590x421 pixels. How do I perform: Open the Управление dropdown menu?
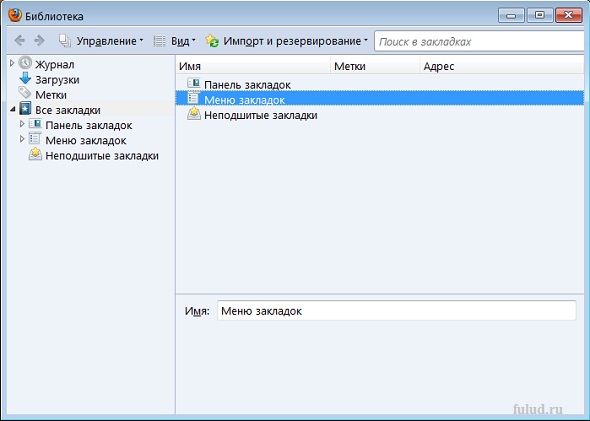[x=101, y=41]
